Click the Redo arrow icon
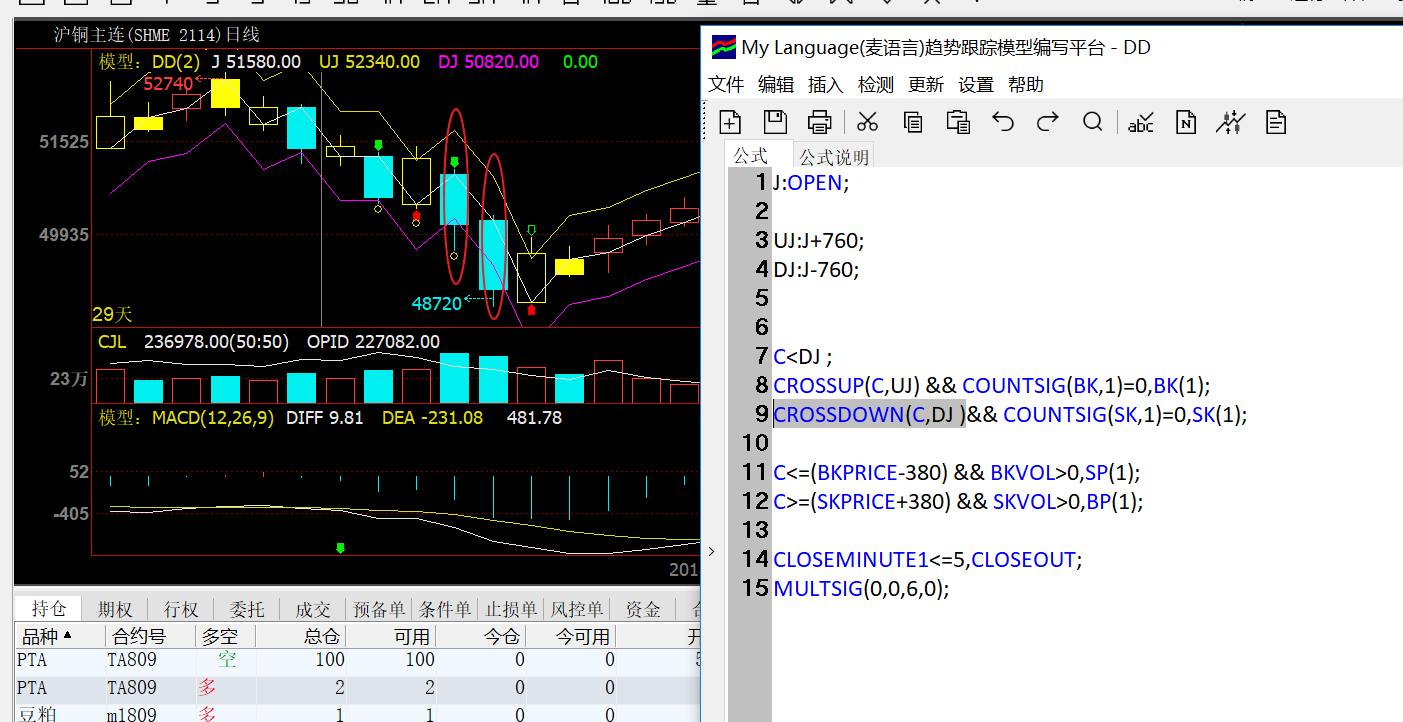1403x722 pixels. [1047, 122]
